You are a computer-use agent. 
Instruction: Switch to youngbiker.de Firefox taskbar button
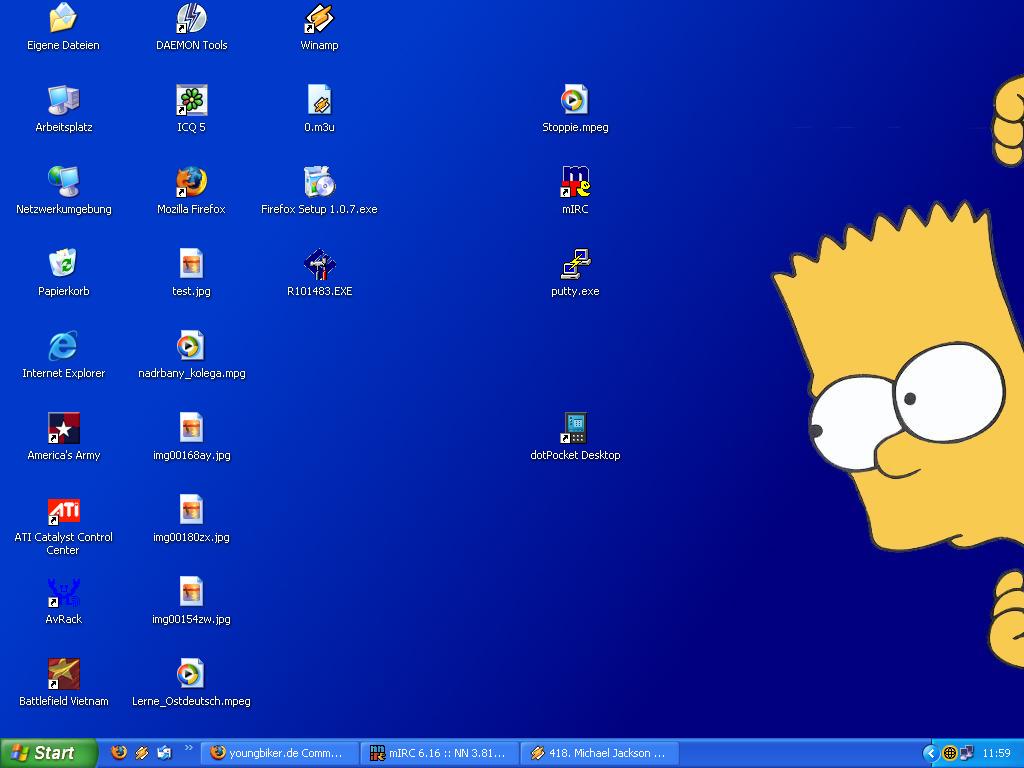coord(280,753)
